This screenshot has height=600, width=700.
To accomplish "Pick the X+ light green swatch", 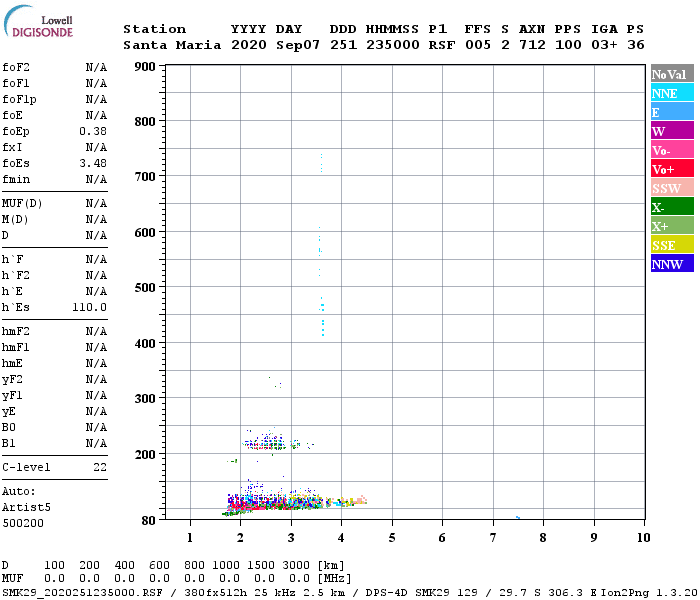I will coord(672,225).
